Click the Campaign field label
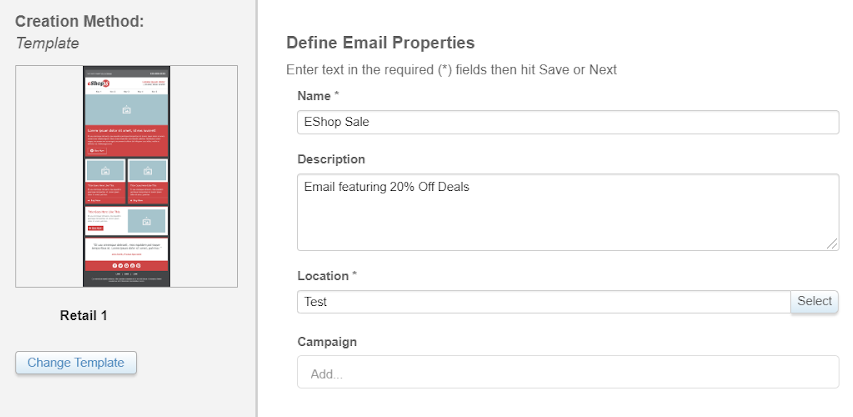Image resolution: width=853 pixels, height=417 pixels. (327, 342)
